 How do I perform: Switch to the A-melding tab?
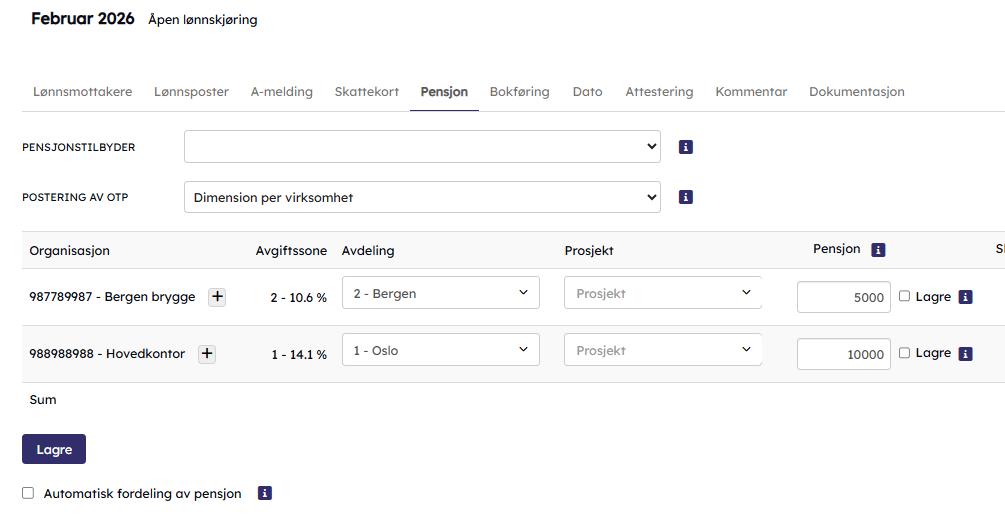281,92
